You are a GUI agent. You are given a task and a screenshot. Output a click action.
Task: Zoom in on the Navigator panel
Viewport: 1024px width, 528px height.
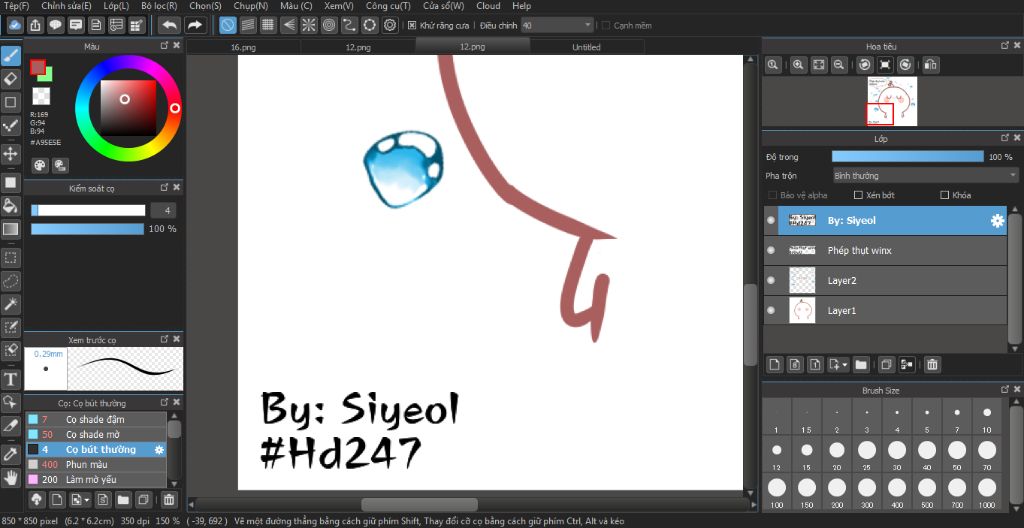798,65
